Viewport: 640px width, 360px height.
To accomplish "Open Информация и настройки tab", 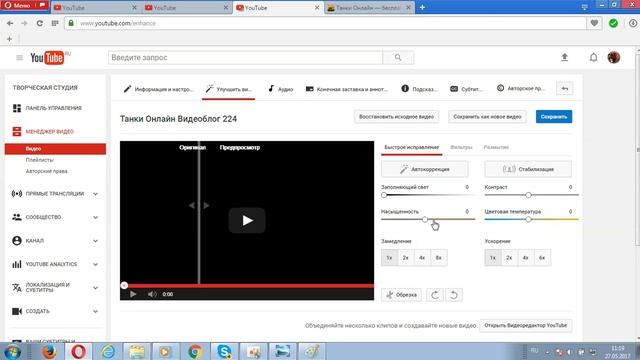I will pos(158,89).
